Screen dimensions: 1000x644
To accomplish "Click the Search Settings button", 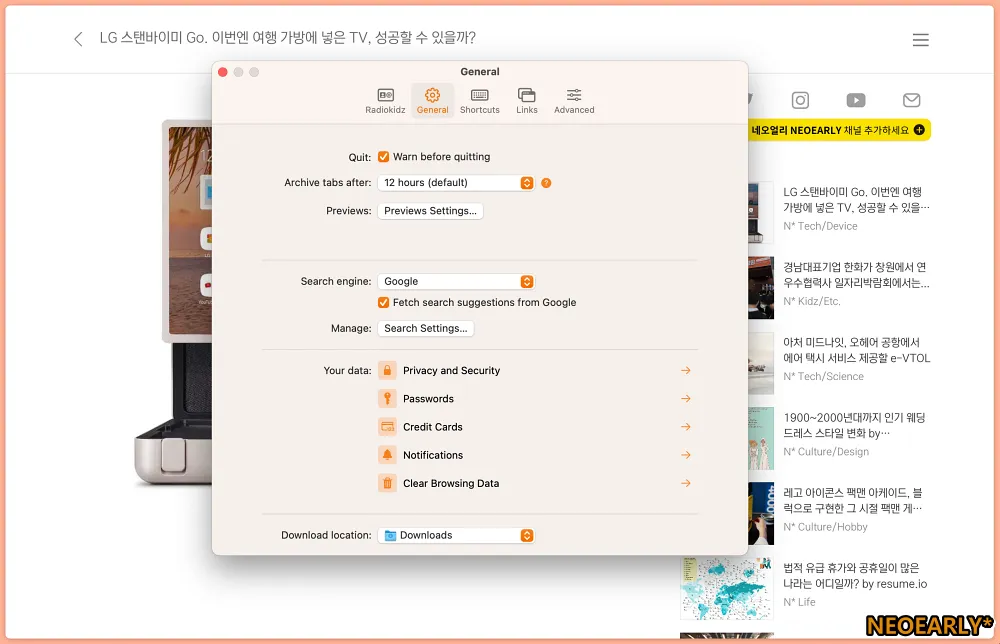I will tap(425, 328).
